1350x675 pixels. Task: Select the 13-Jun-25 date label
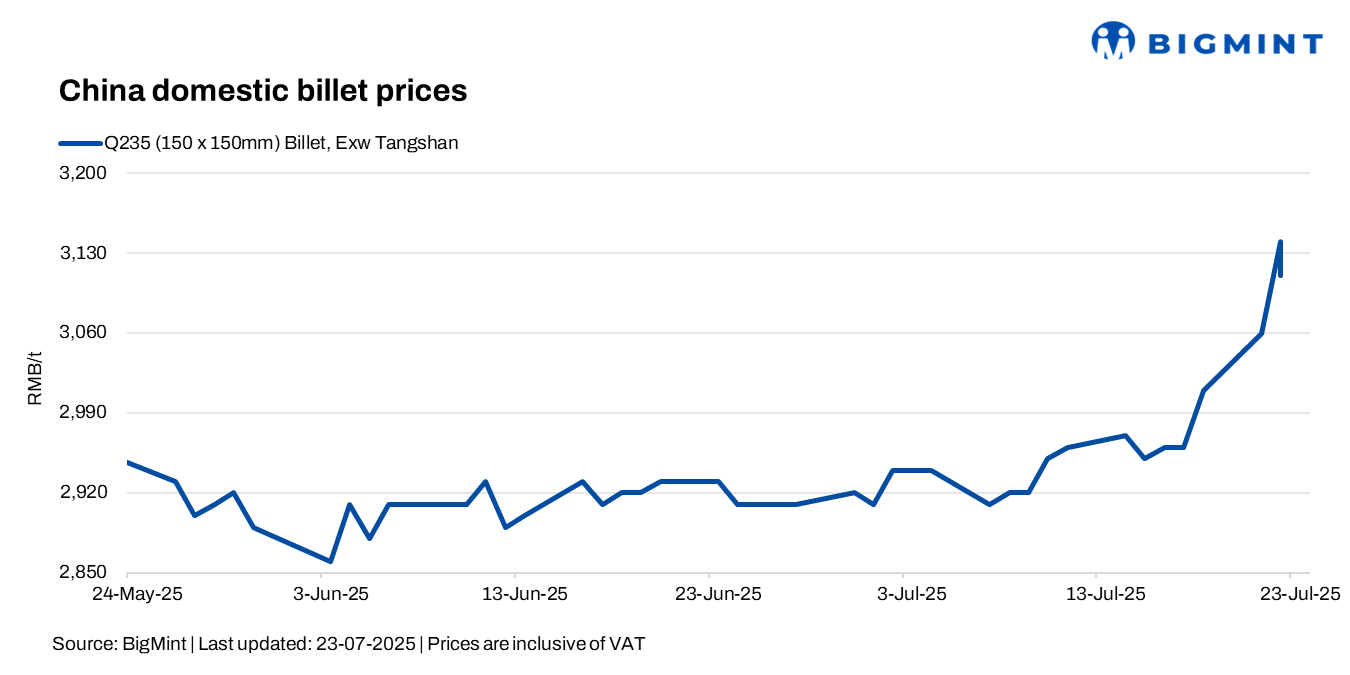(x=525, y=594)
